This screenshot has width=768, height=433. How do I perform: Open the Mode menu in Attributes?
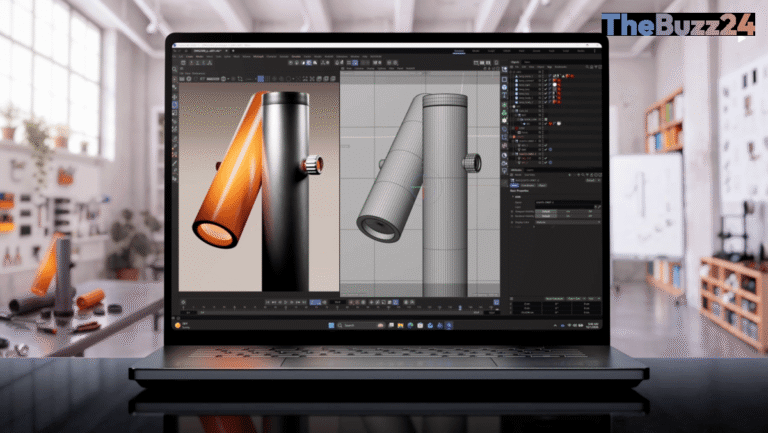coord(518,175)
